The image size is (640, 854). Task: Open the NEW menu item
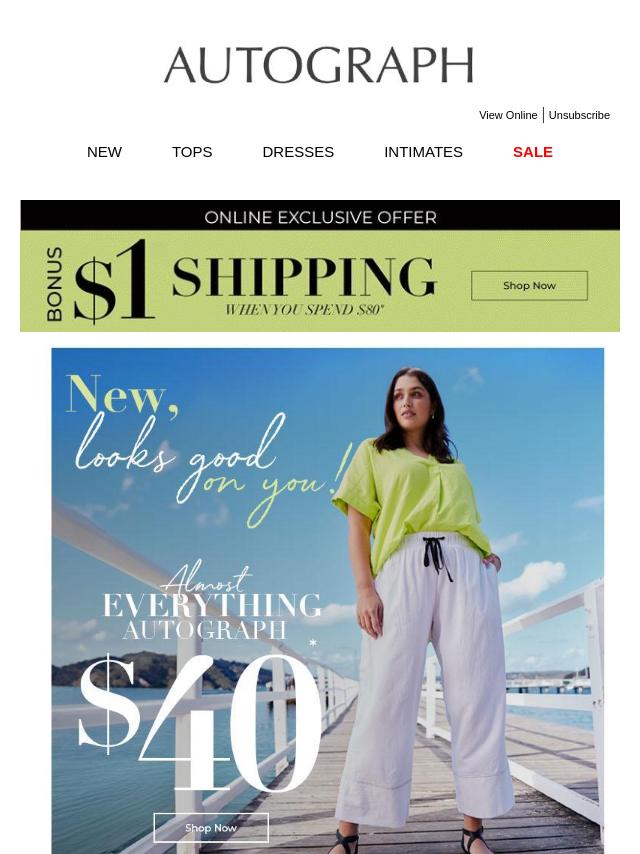[104, 152]
